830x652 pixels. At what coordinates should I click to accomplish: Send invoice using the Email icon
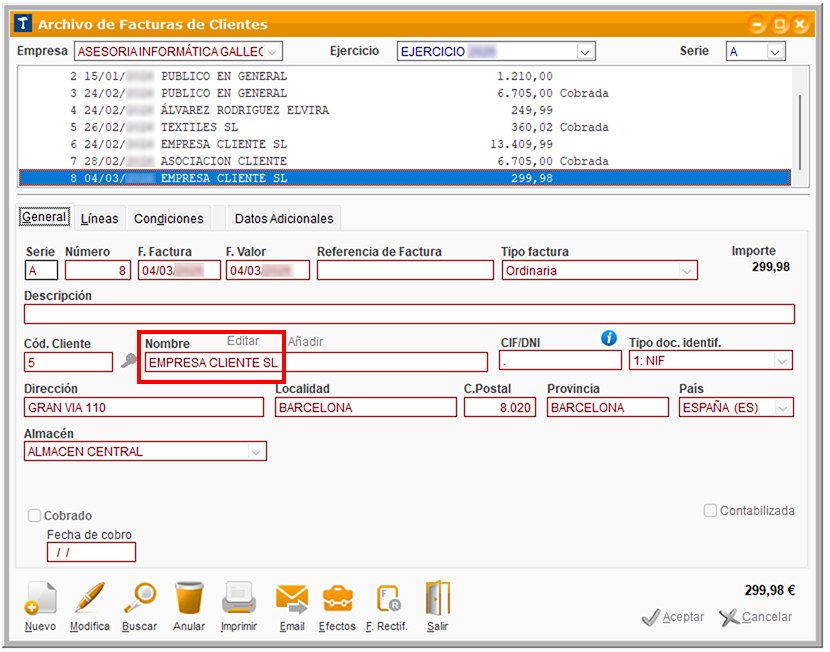(292, 600)
